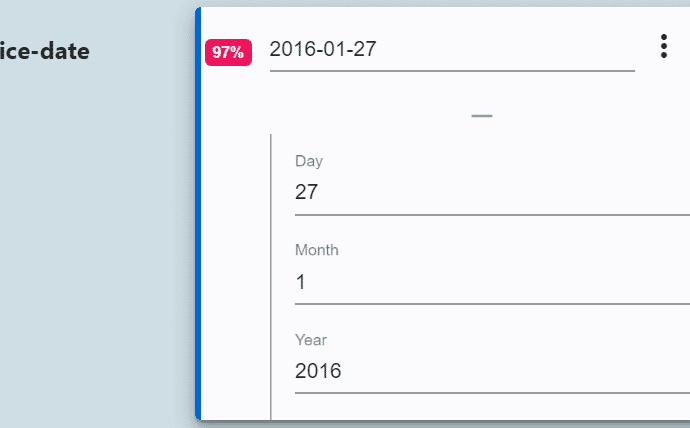690x428 pixels.
Task: Click the Day field label
Action: (309, 161)
